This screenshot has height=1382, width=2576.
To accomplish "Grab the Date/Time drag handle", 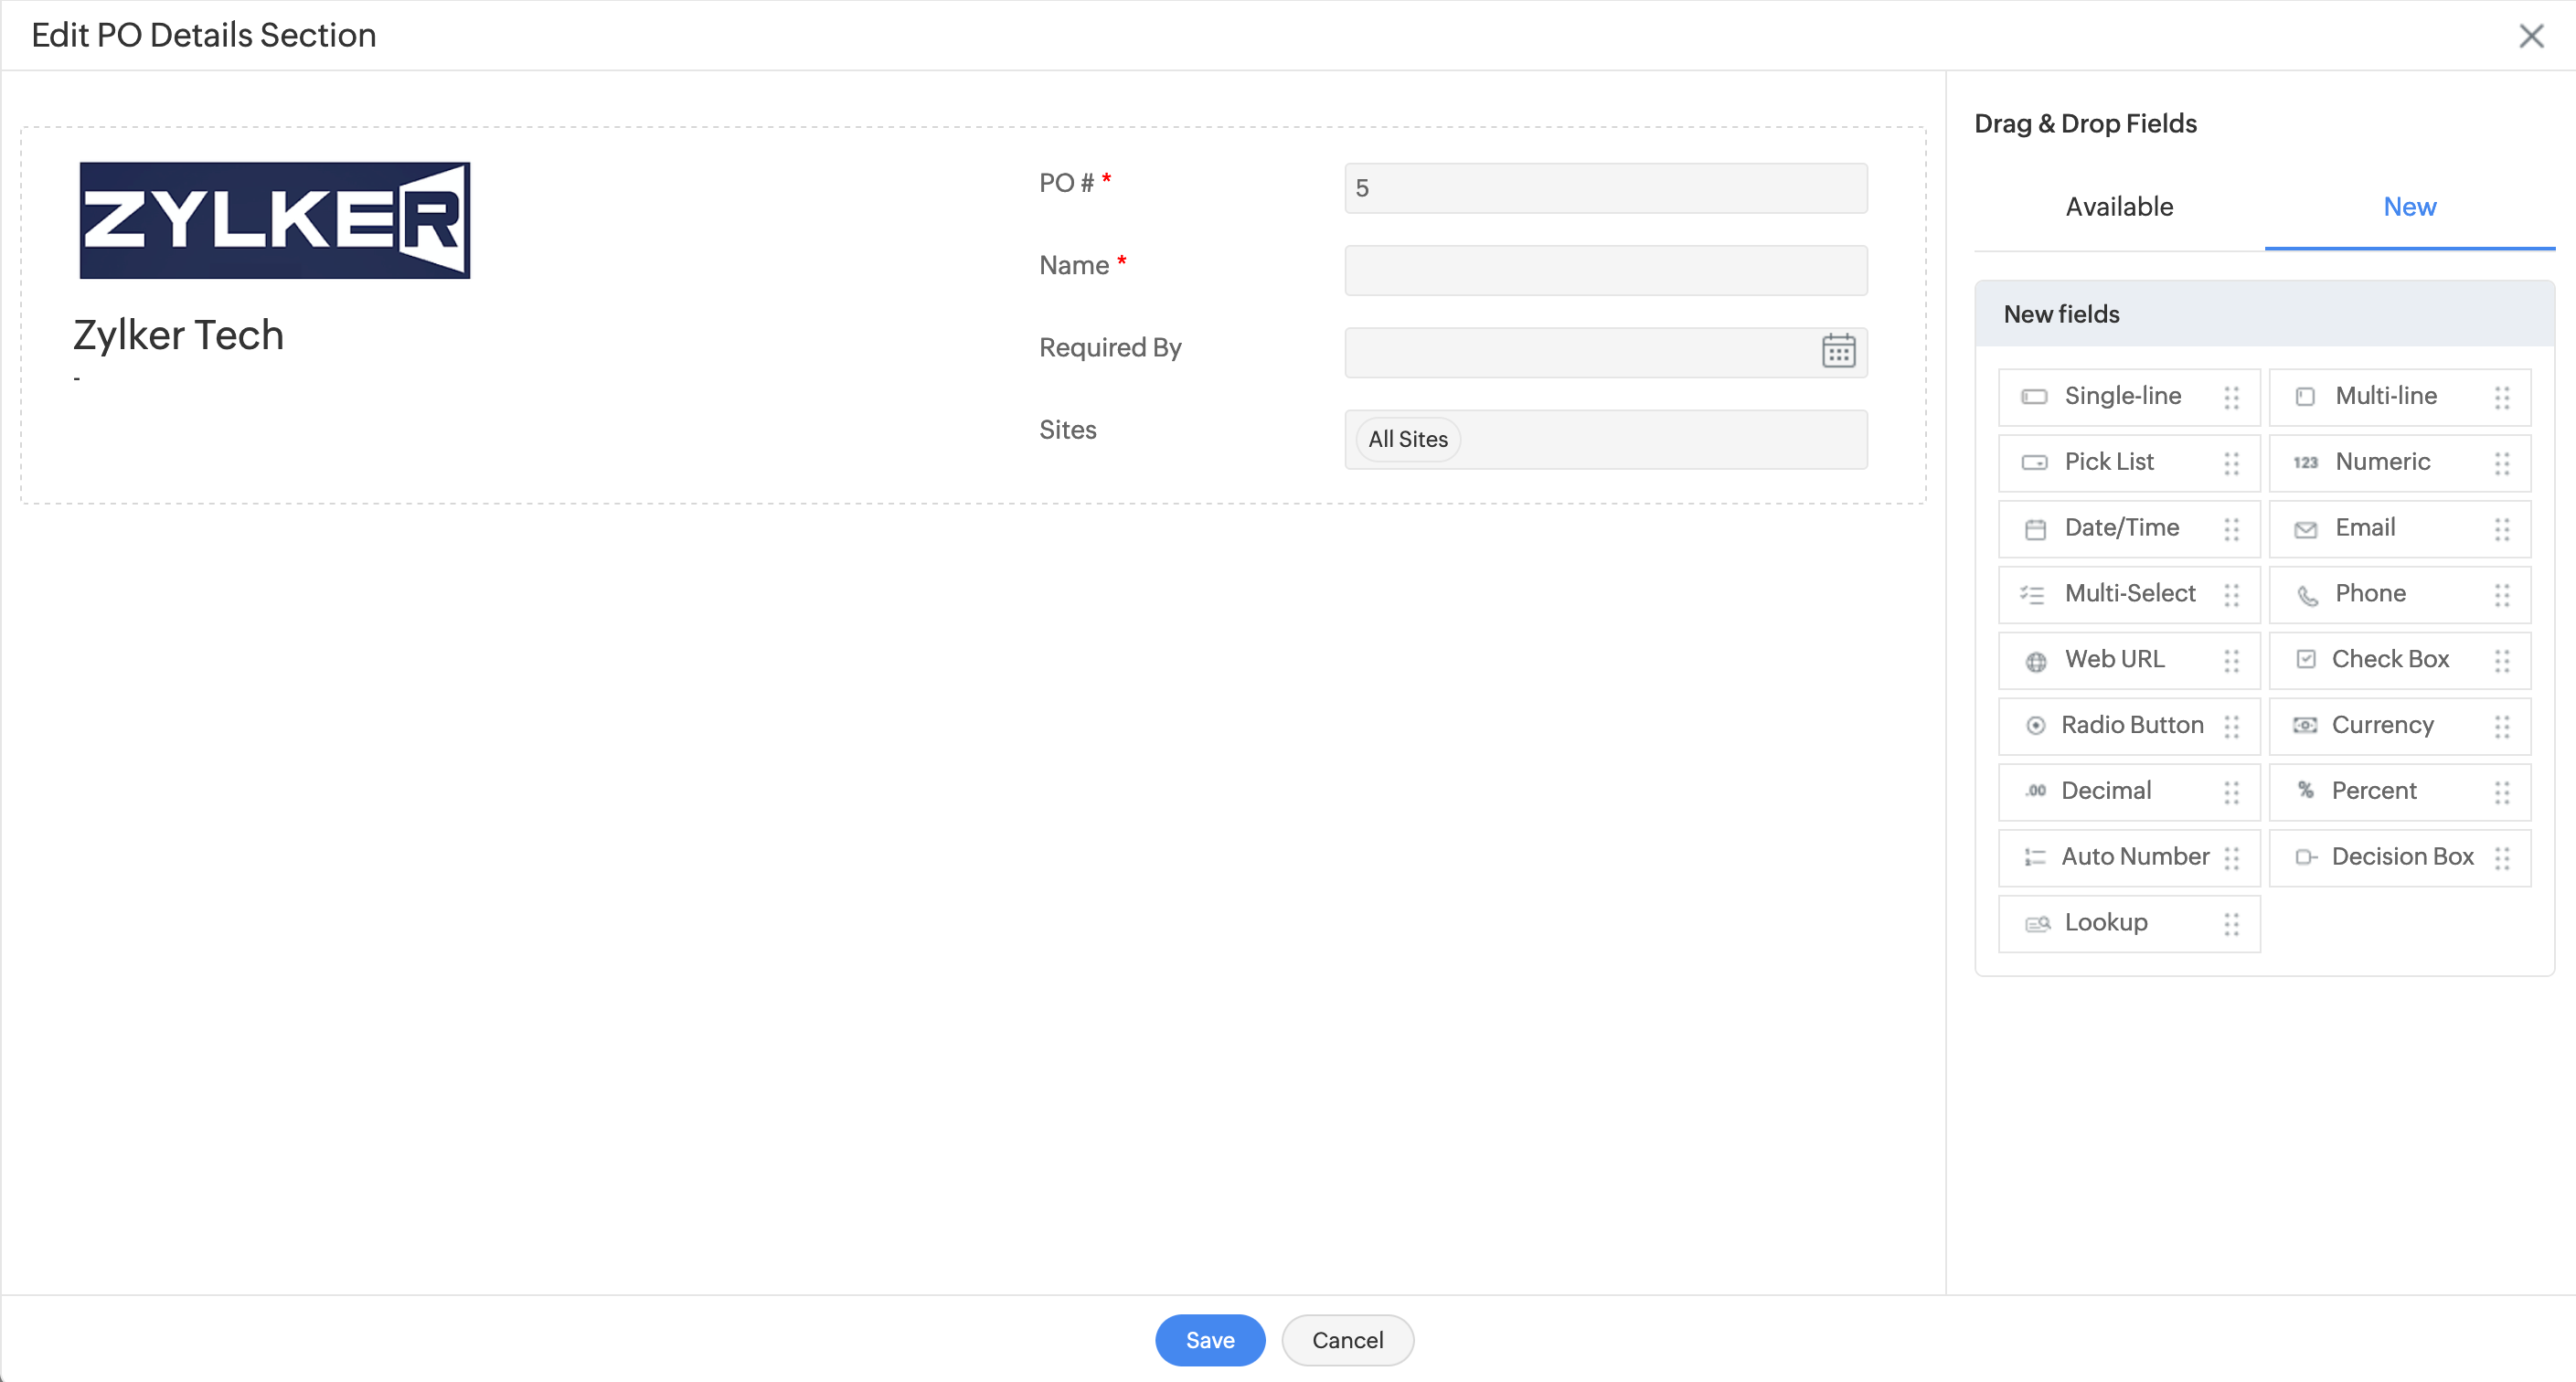I will [x=2231, y=529].
